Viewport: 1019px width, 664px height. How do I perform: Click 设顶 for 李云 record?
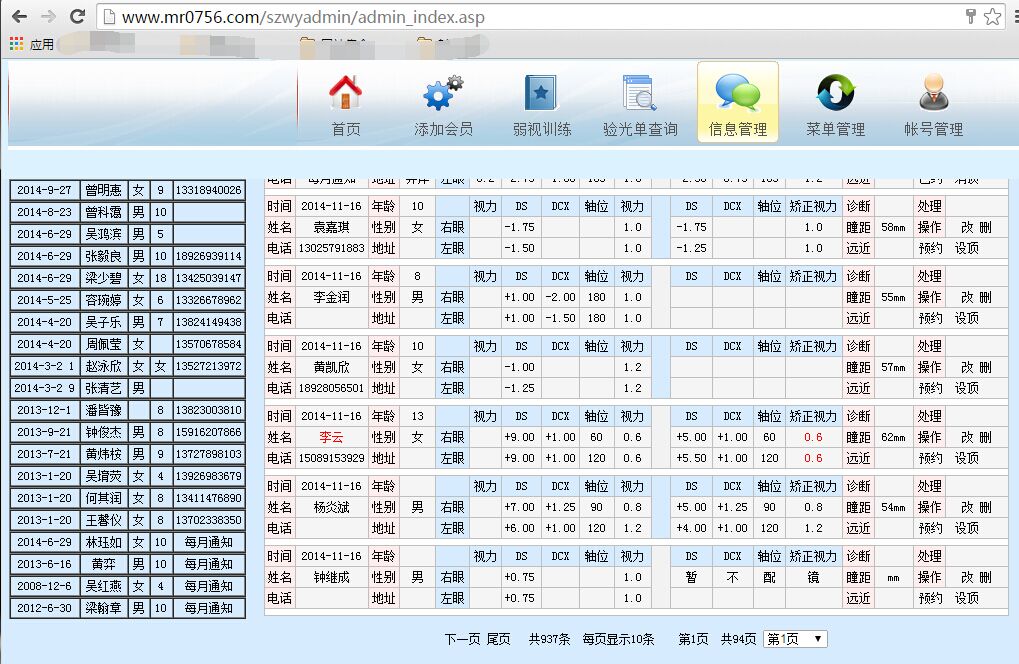pyautogui.click(x=966, y=458)
